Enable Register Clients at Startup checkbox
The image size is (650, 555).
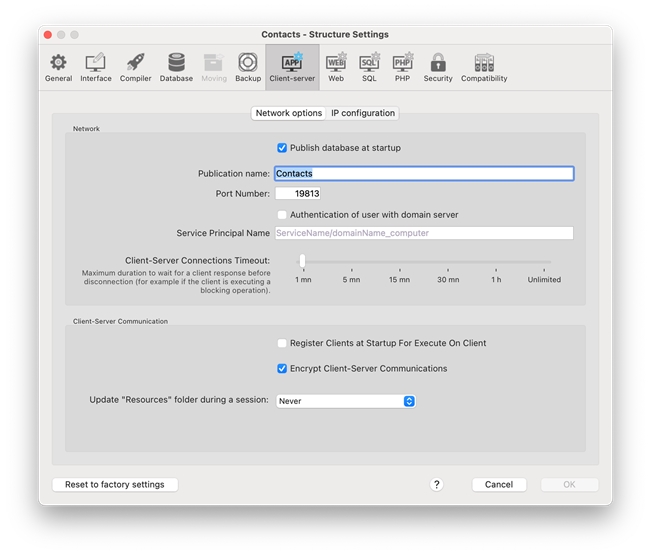click(282, 343)
